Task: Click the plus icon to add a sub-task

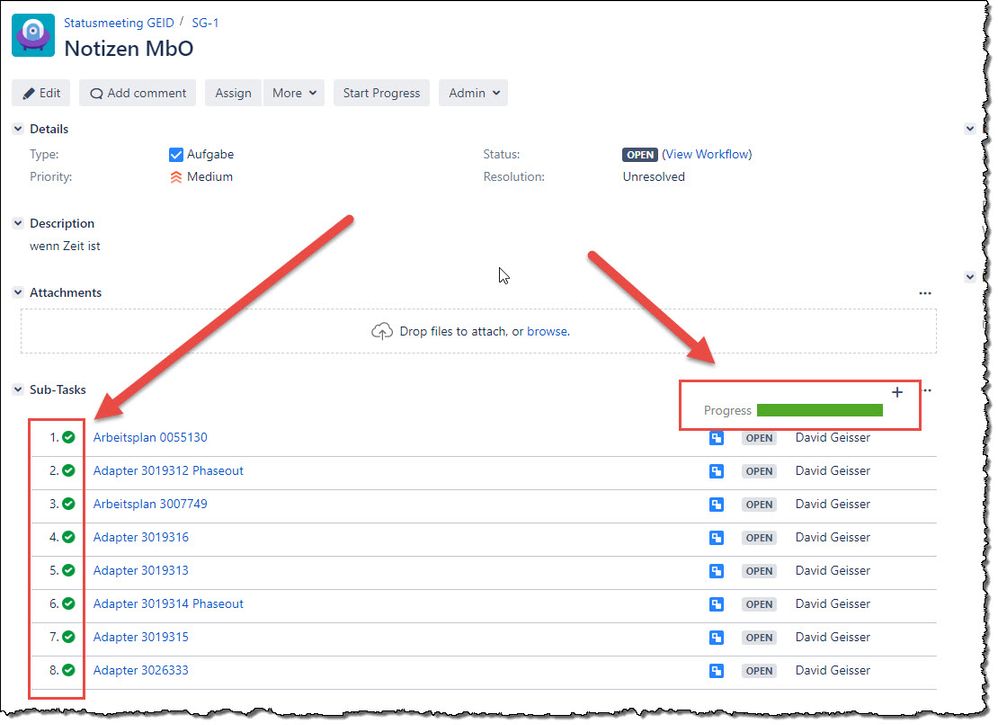Action: pyautogui.click(x=897, y=392)
